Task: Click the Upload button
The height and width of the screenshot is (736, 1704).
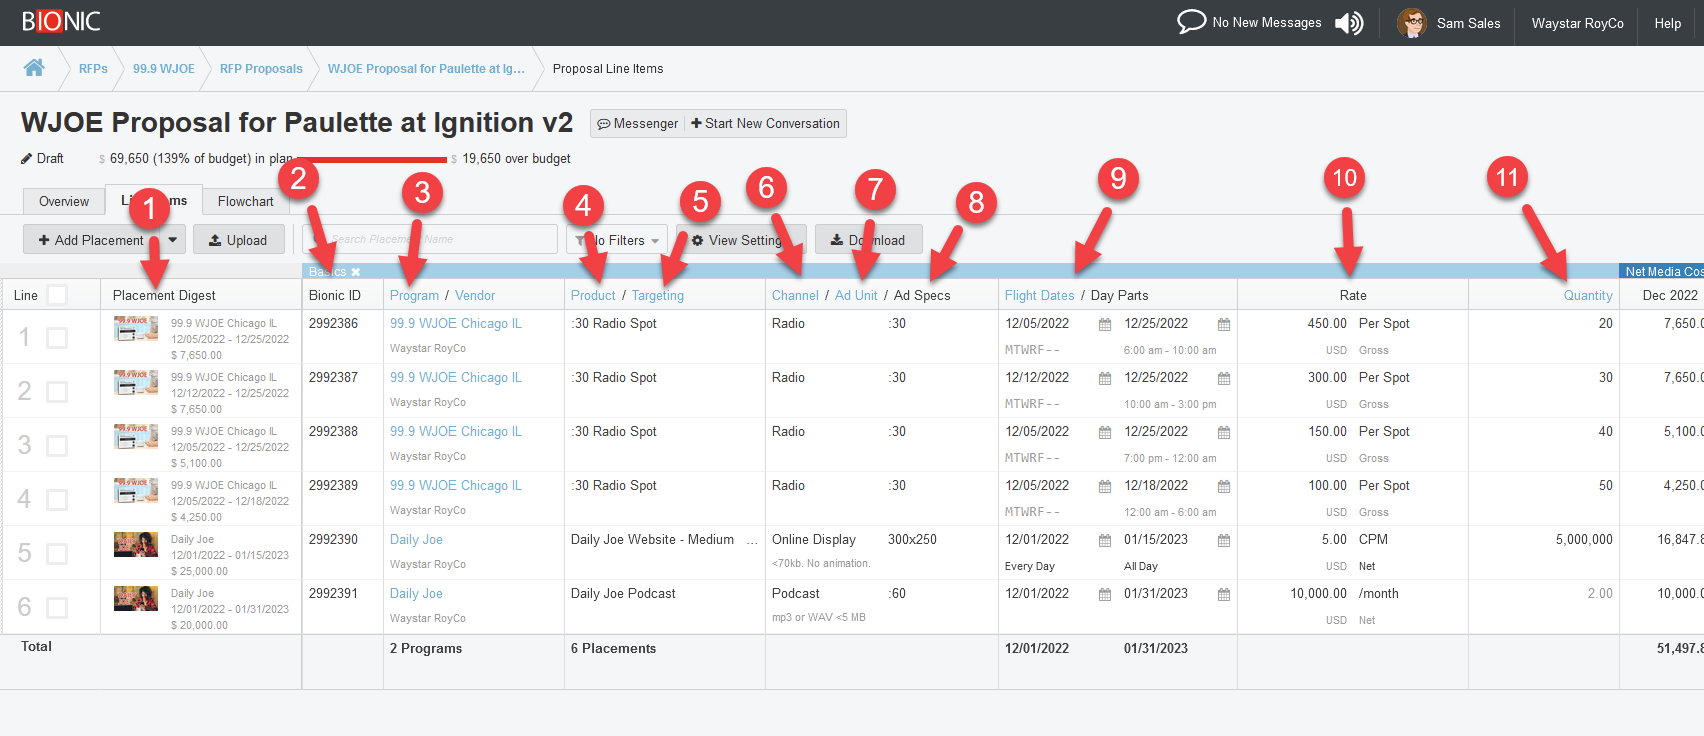Action: 238,240
